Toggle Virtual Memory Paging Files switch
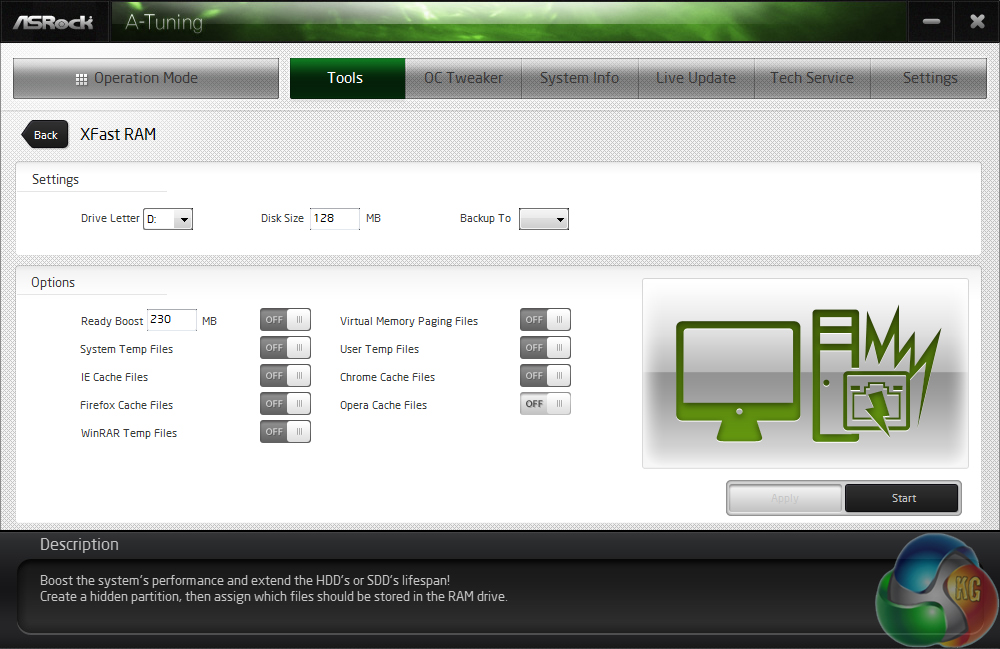Image resolution: width=1000 pixels, height=649 pixels. coord(545,319)
